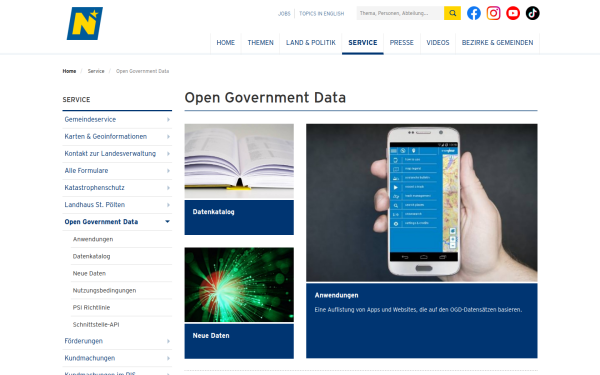This screenshot has width=600, height=375.
Task: Click the smartphone Anwendungen image
Action: [422, 202]
